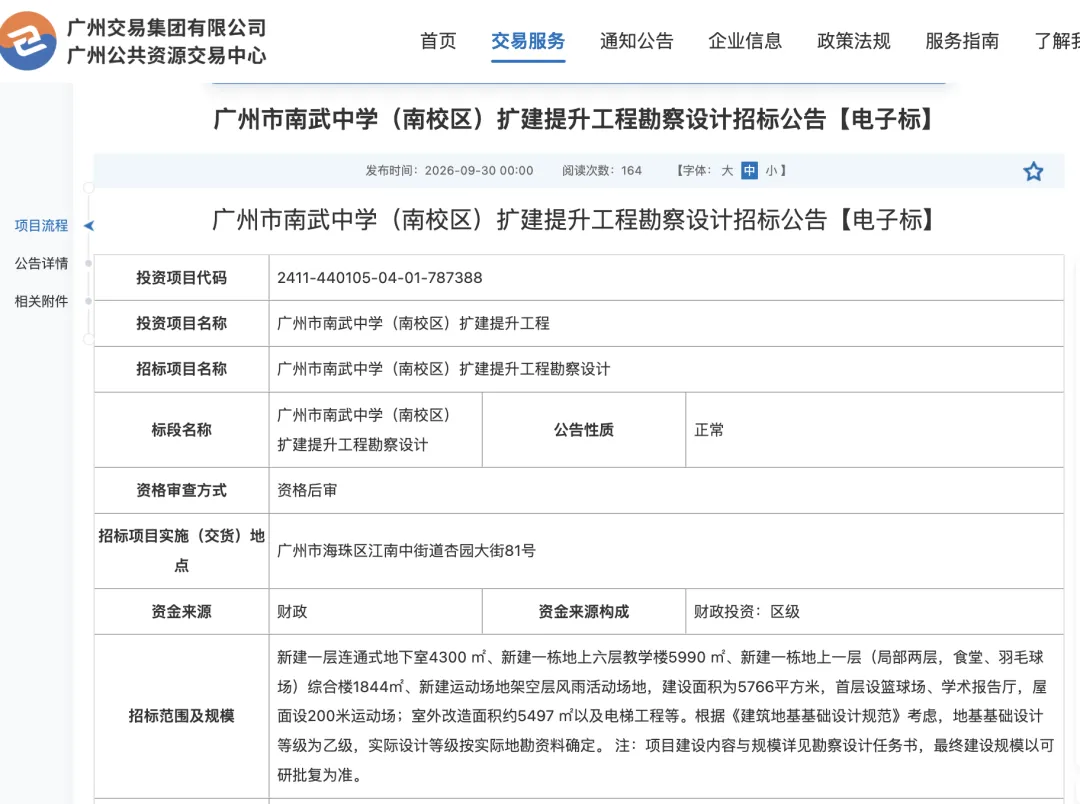Click the 资格审查方式 label cell

181,491
